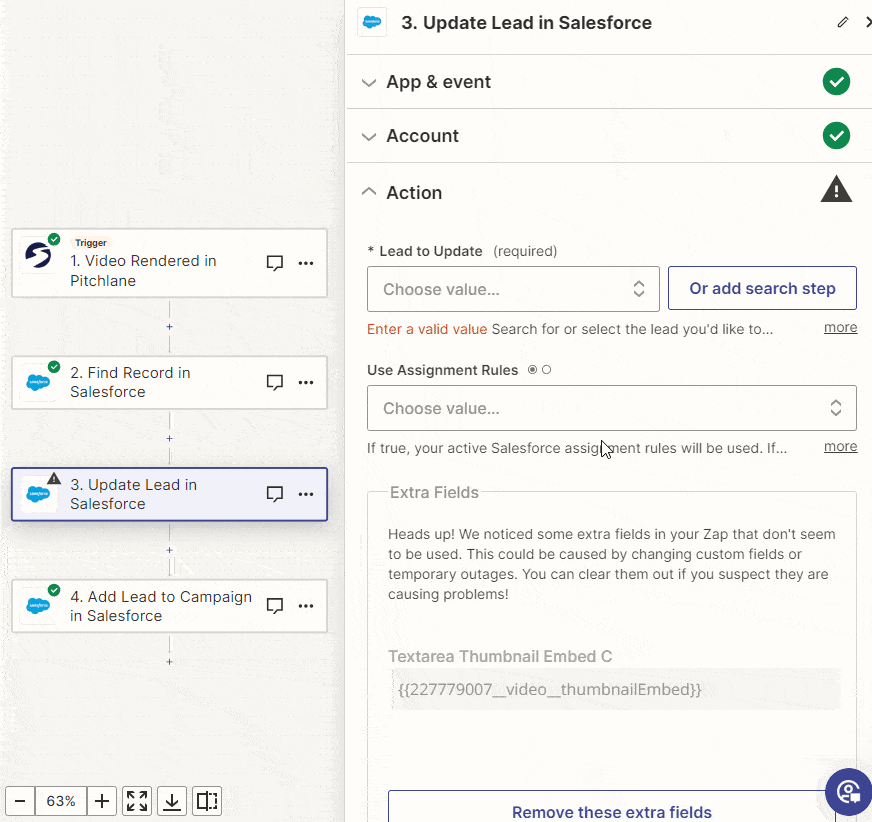This screenshot has height=822, width=872.
Task: Open comment icon on Find Record step
Action: pos(275,383)
